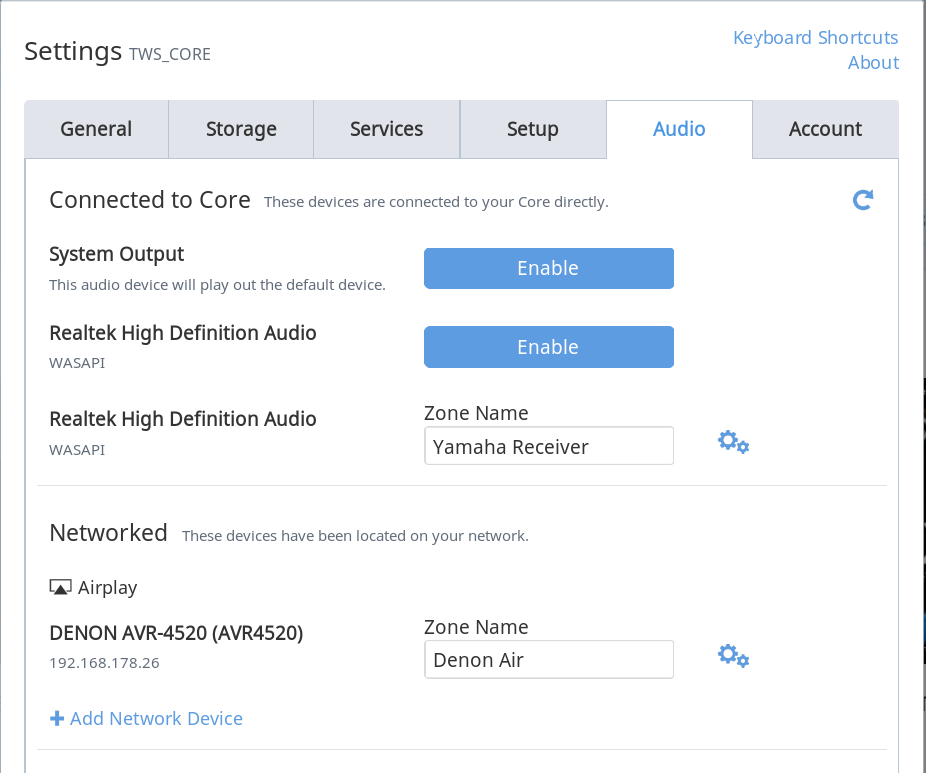Open the About link
This screenshot has width=926, height=773.
point(873,63)
